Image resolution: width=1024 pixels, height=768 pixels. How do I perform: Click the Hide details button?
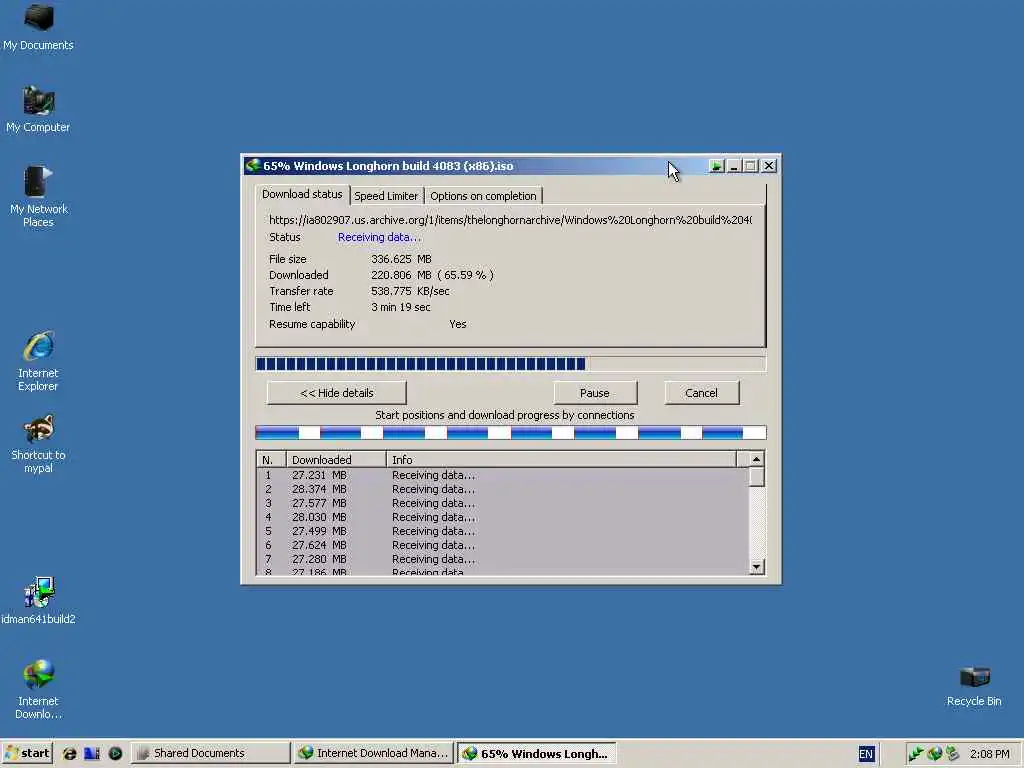336,393
